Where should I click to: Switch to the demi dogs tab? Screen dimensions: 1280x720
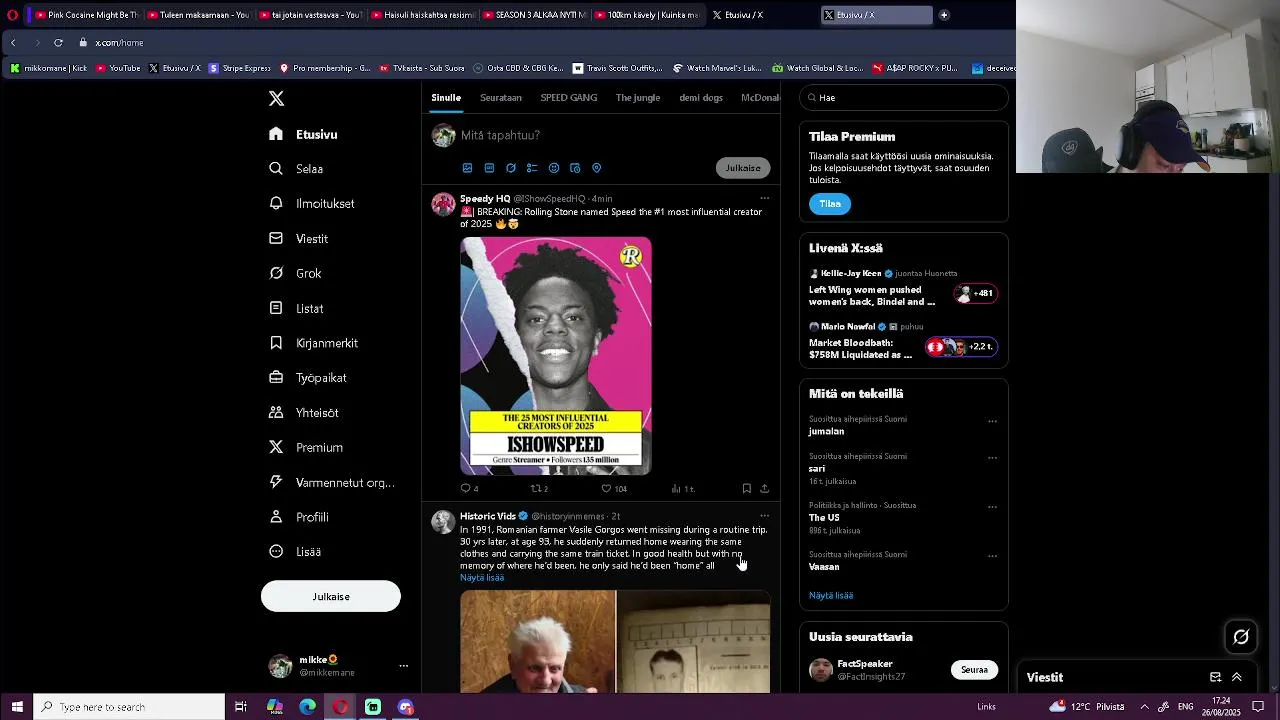point(701,98)
